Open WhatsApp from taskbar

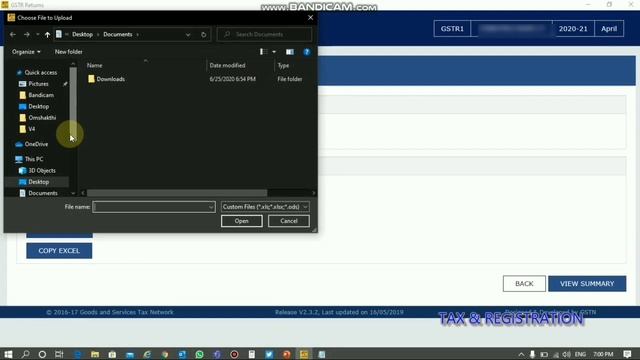pos(199,354)
